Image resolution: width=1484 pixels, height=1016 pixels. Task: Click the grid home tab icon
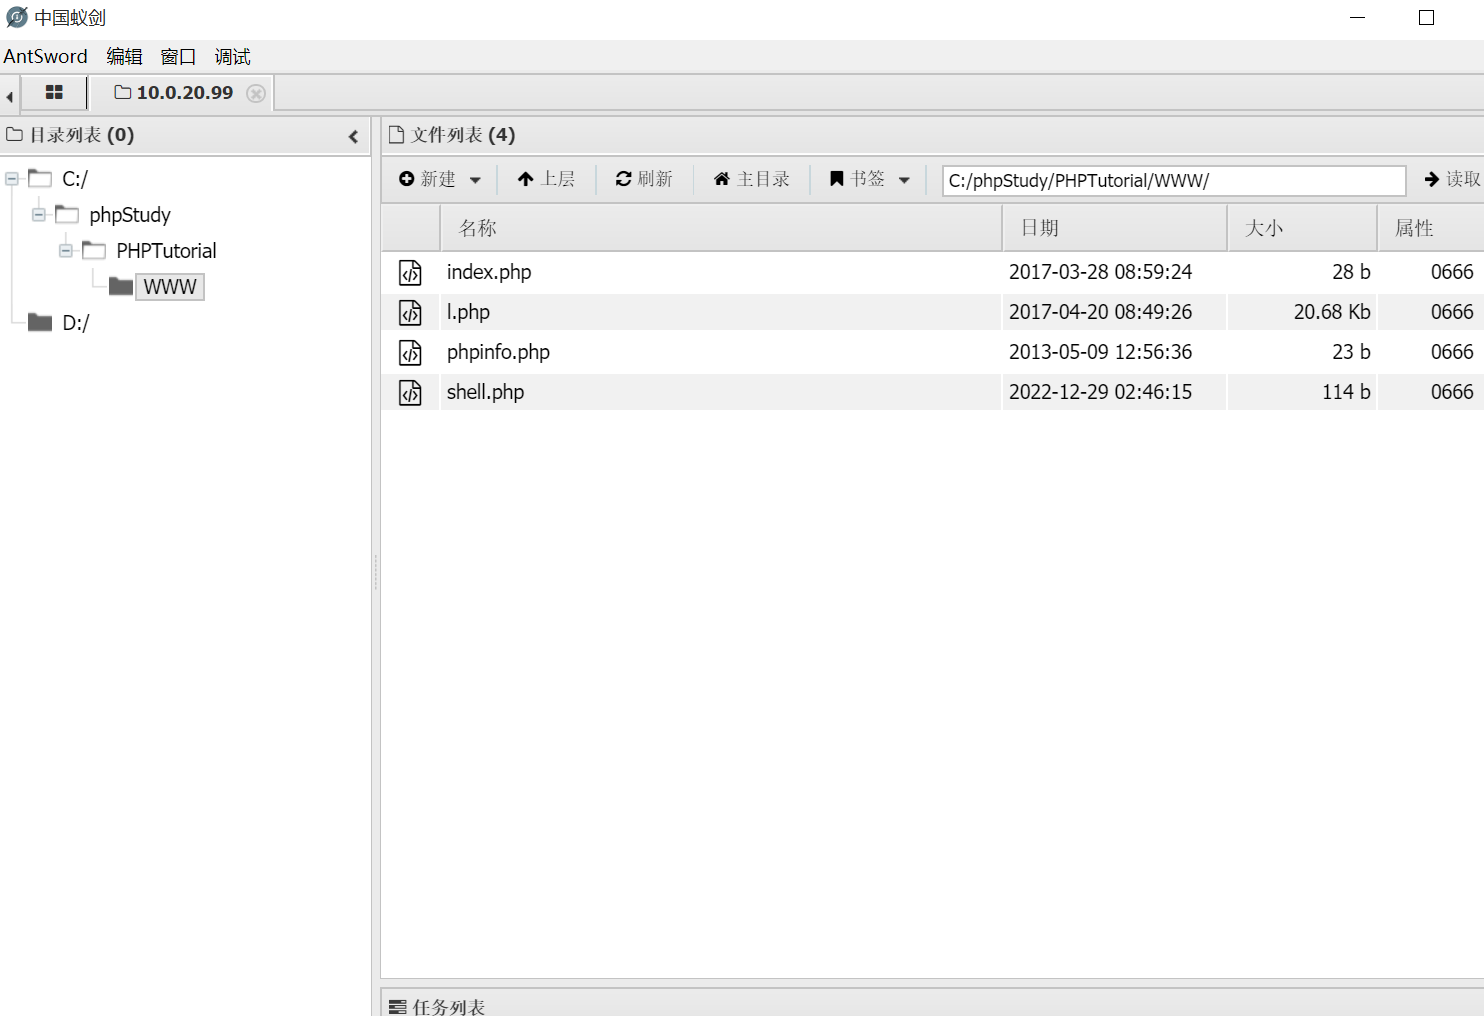tap(54, 92)
